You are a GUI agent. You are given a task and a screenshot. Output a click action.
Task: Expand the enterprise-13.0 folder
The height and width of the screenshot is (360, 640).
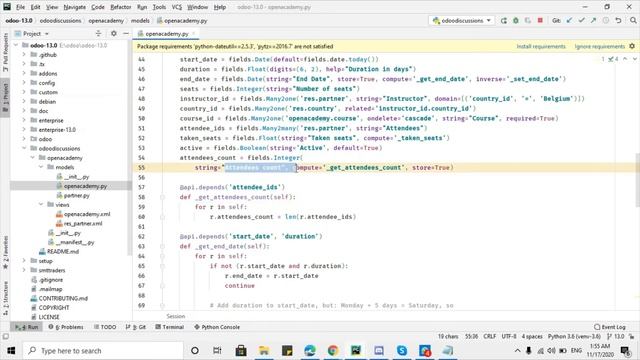pos(24,130)
